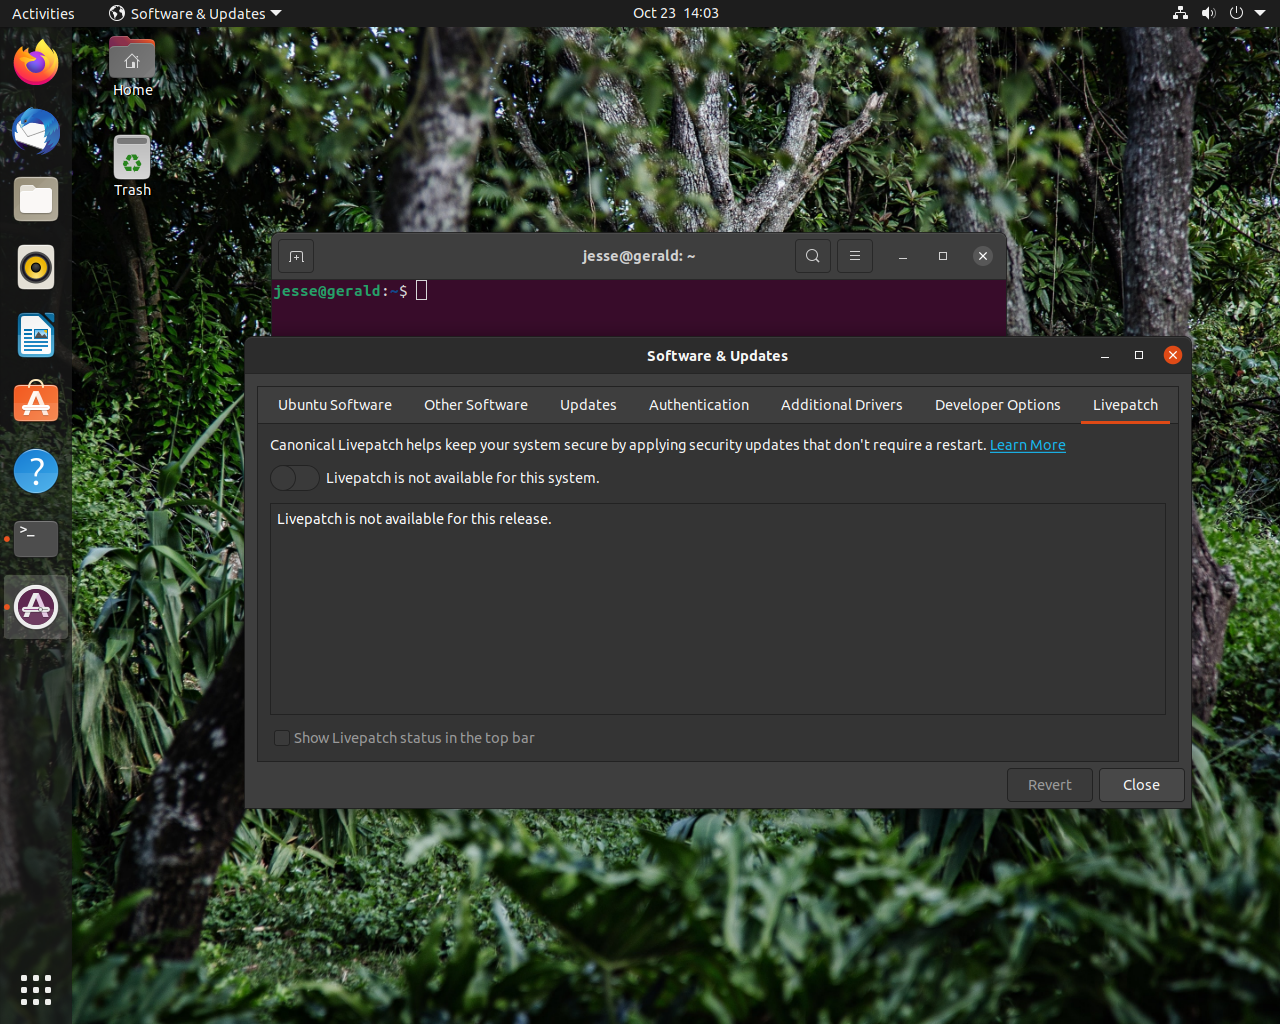
Task: Open the Help icon in dock
Action: point(36,471)
